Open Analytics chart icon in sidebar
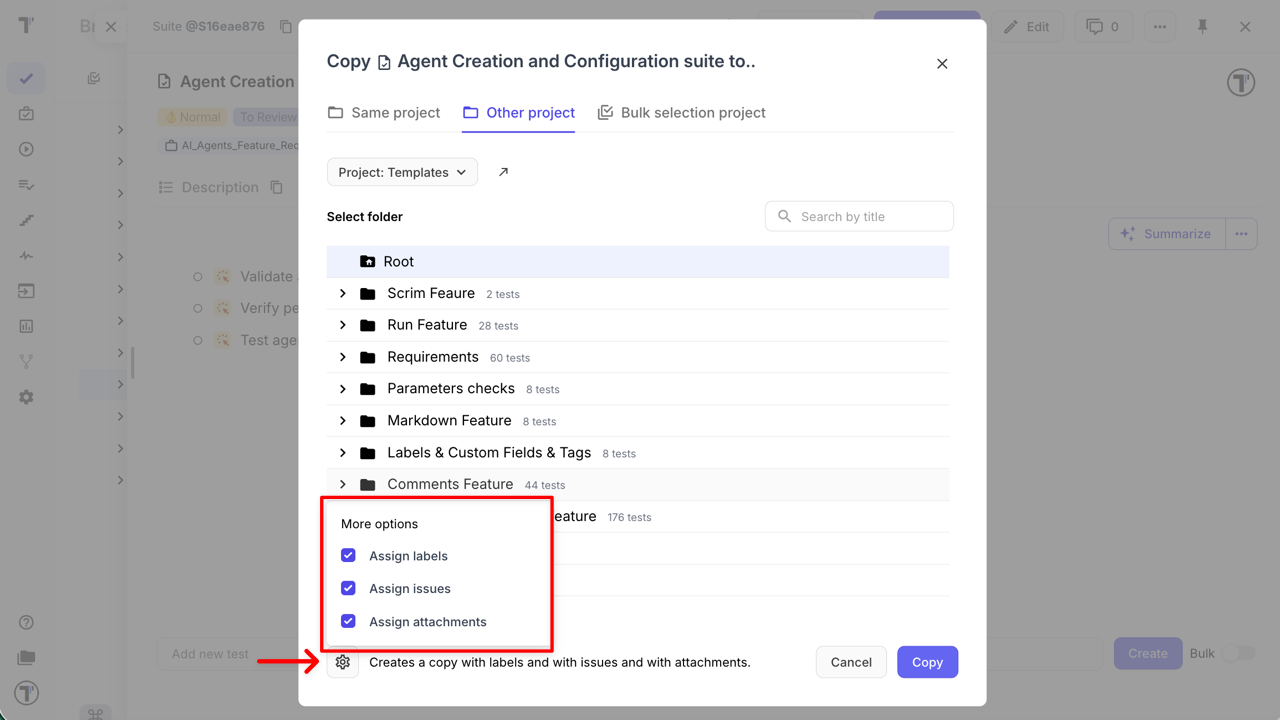1280x720 pixels. 26,326
